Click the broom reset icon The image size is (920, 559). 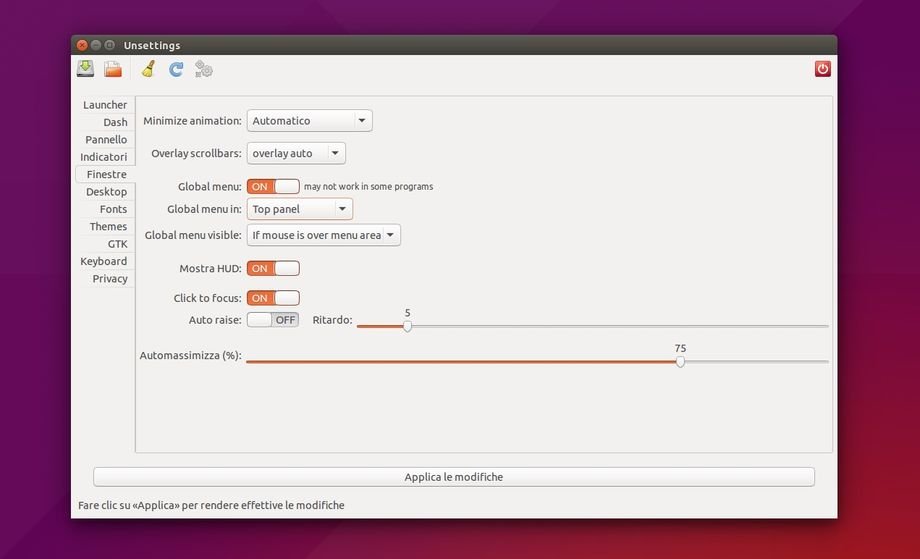click(x=148, y=69)
